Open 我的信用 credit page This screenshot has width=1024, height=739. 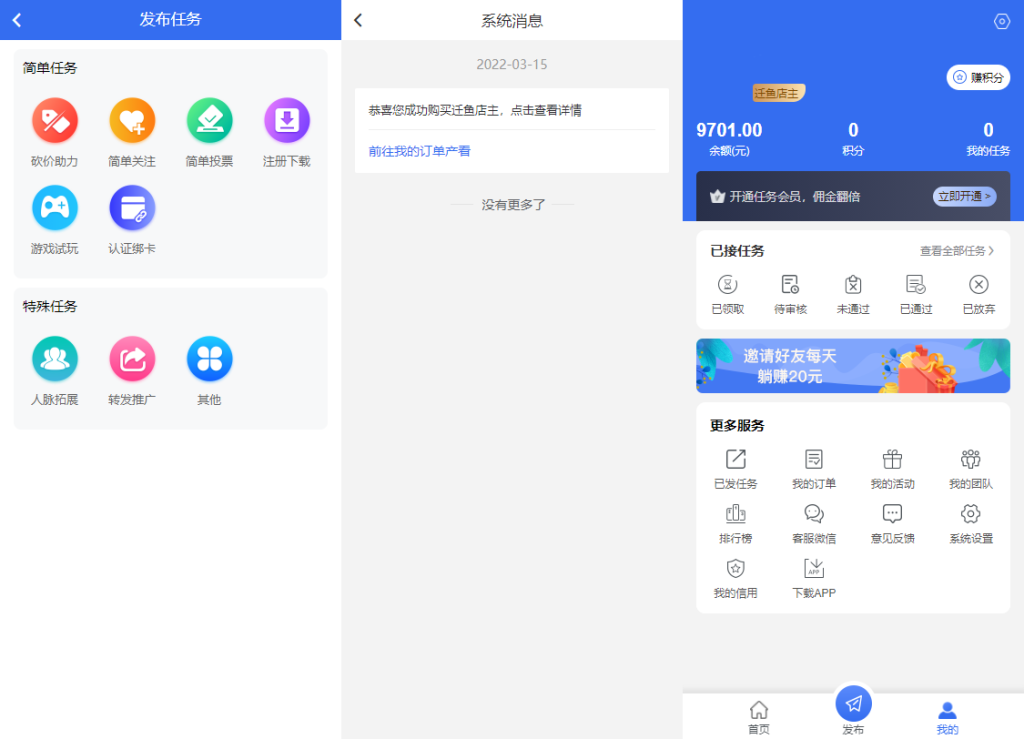[736, 576]
